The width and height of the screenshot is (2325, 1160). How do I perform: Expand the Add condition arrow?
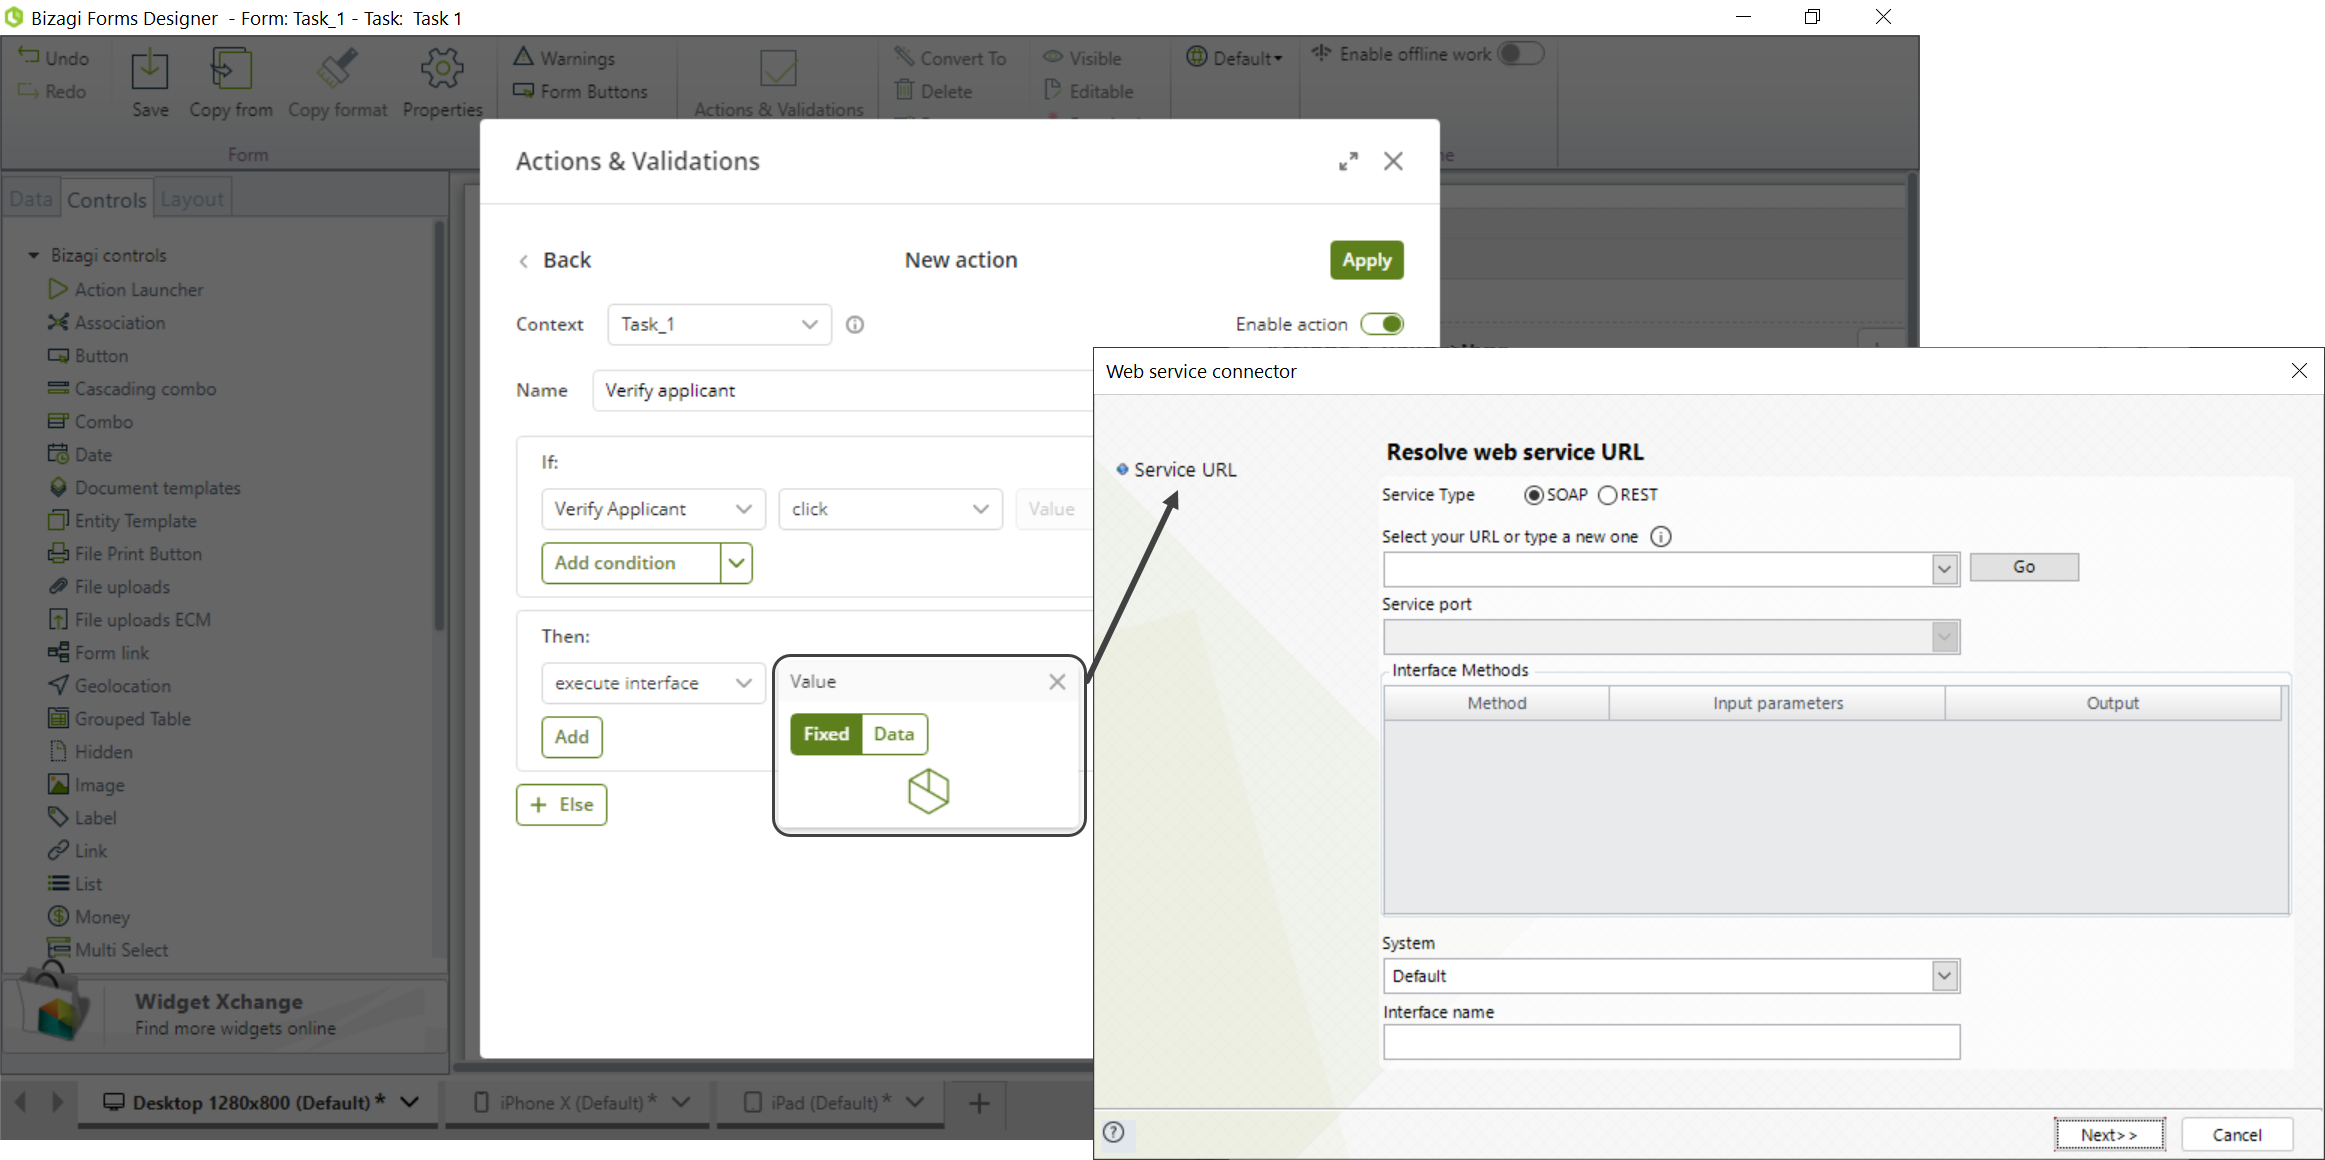pos(736,563)
